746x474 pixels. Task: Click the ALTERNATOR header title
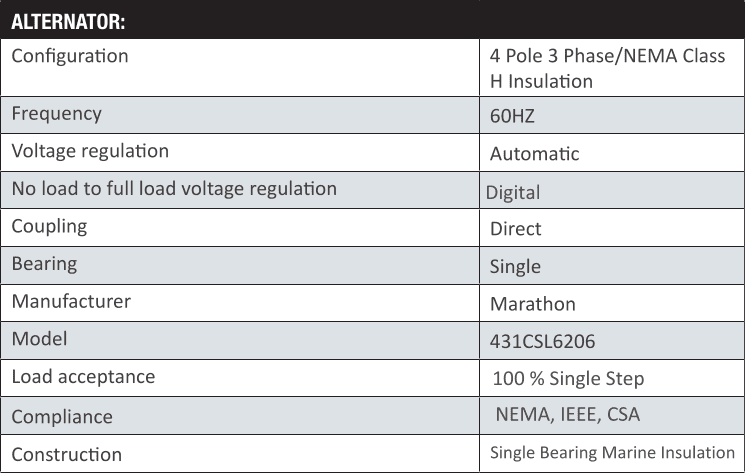(x=68, y=22)
